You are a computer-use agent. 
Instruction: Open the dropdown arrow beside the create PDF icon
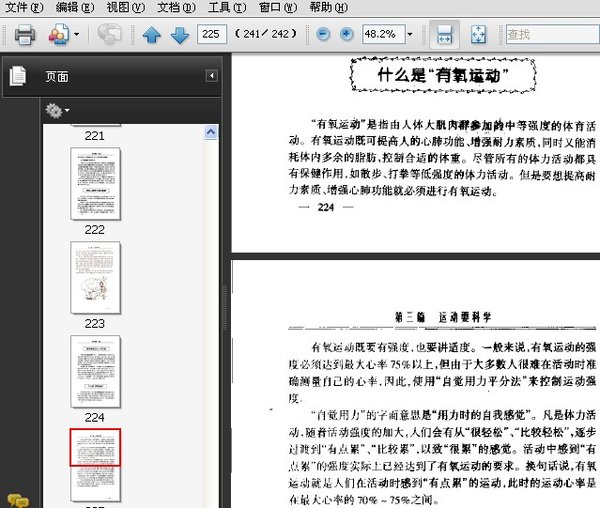point(76,35)
